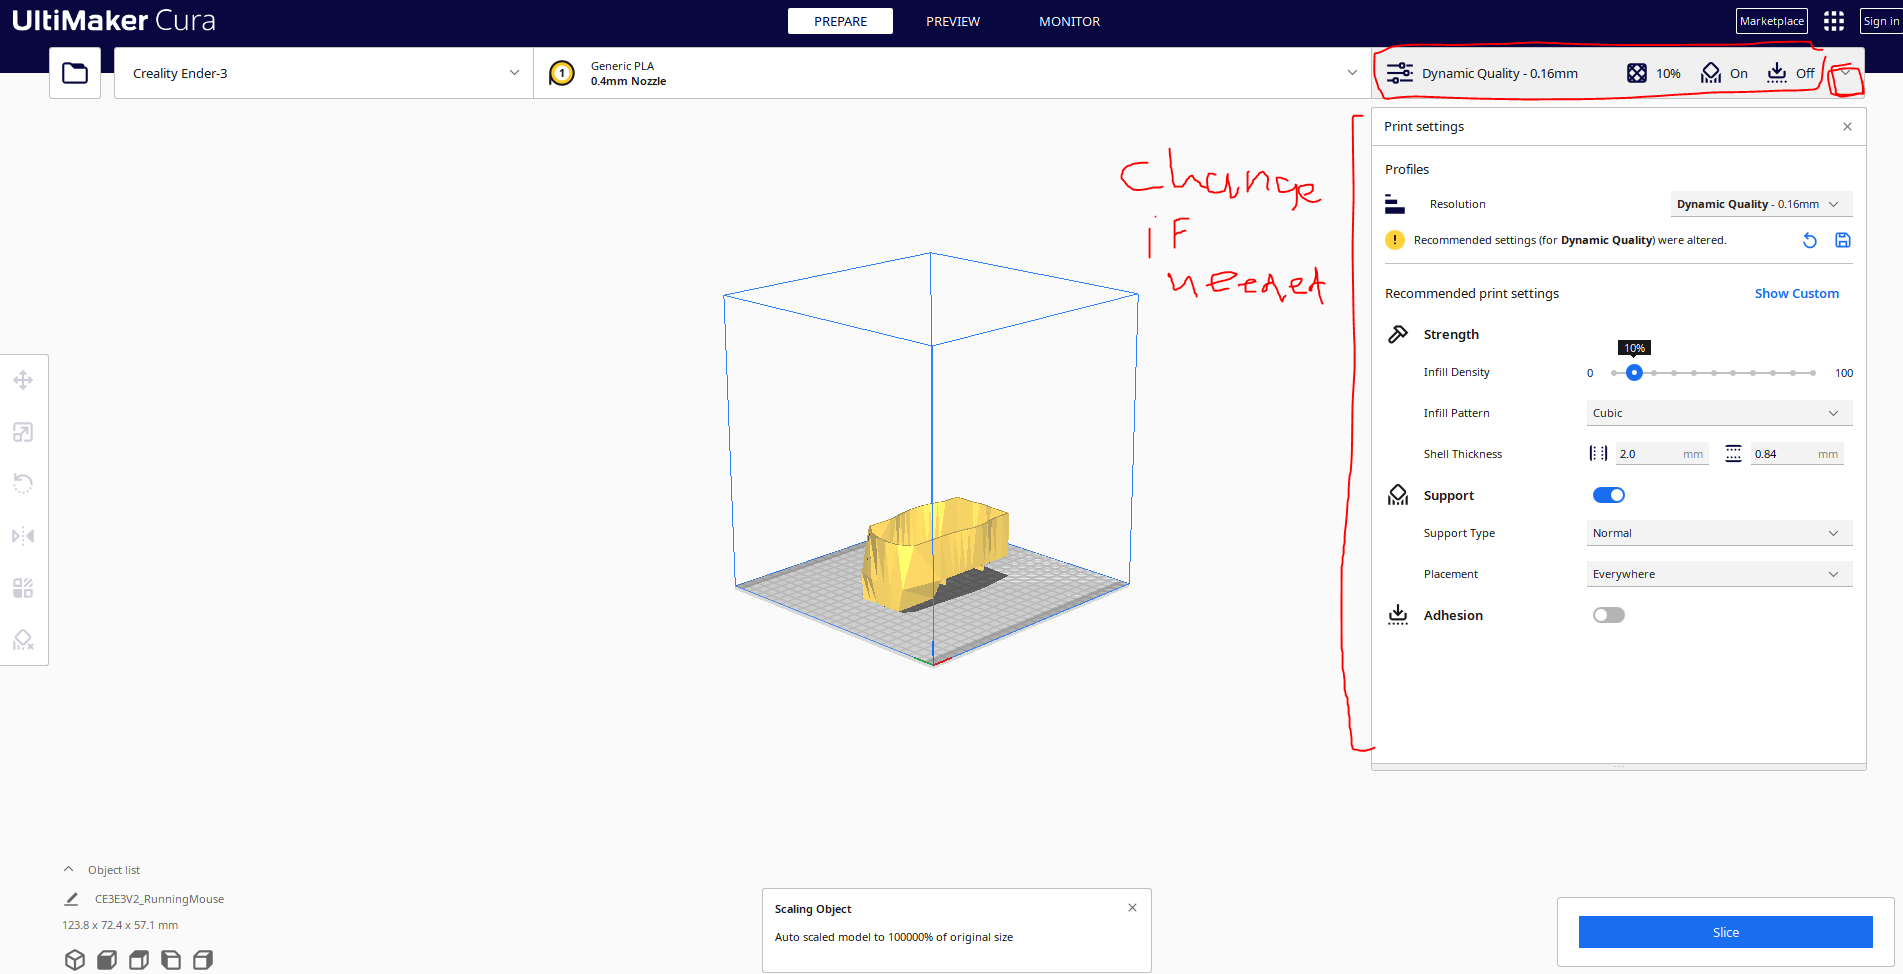Close the Print settings panel
This screenshot has width=1903, height=974.
1847,126
